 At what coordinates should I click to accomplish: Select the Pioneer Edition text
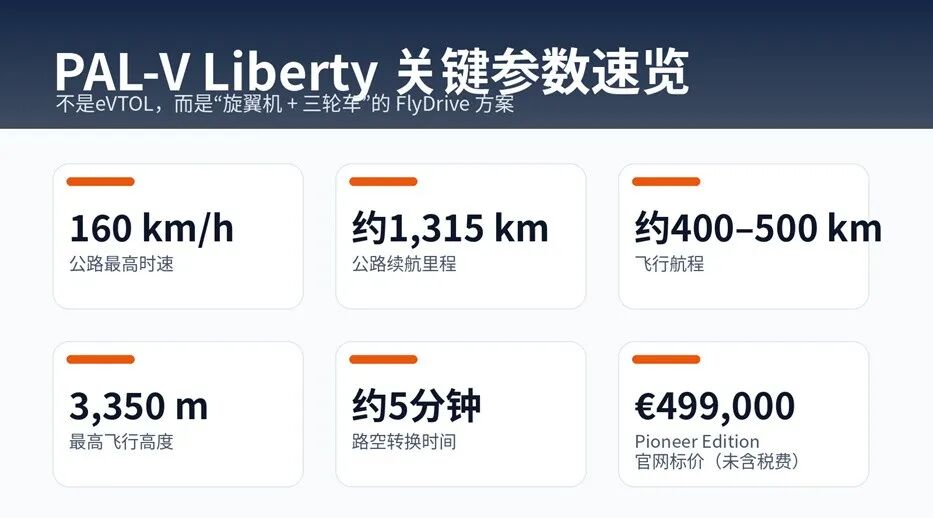coord(697,441)
